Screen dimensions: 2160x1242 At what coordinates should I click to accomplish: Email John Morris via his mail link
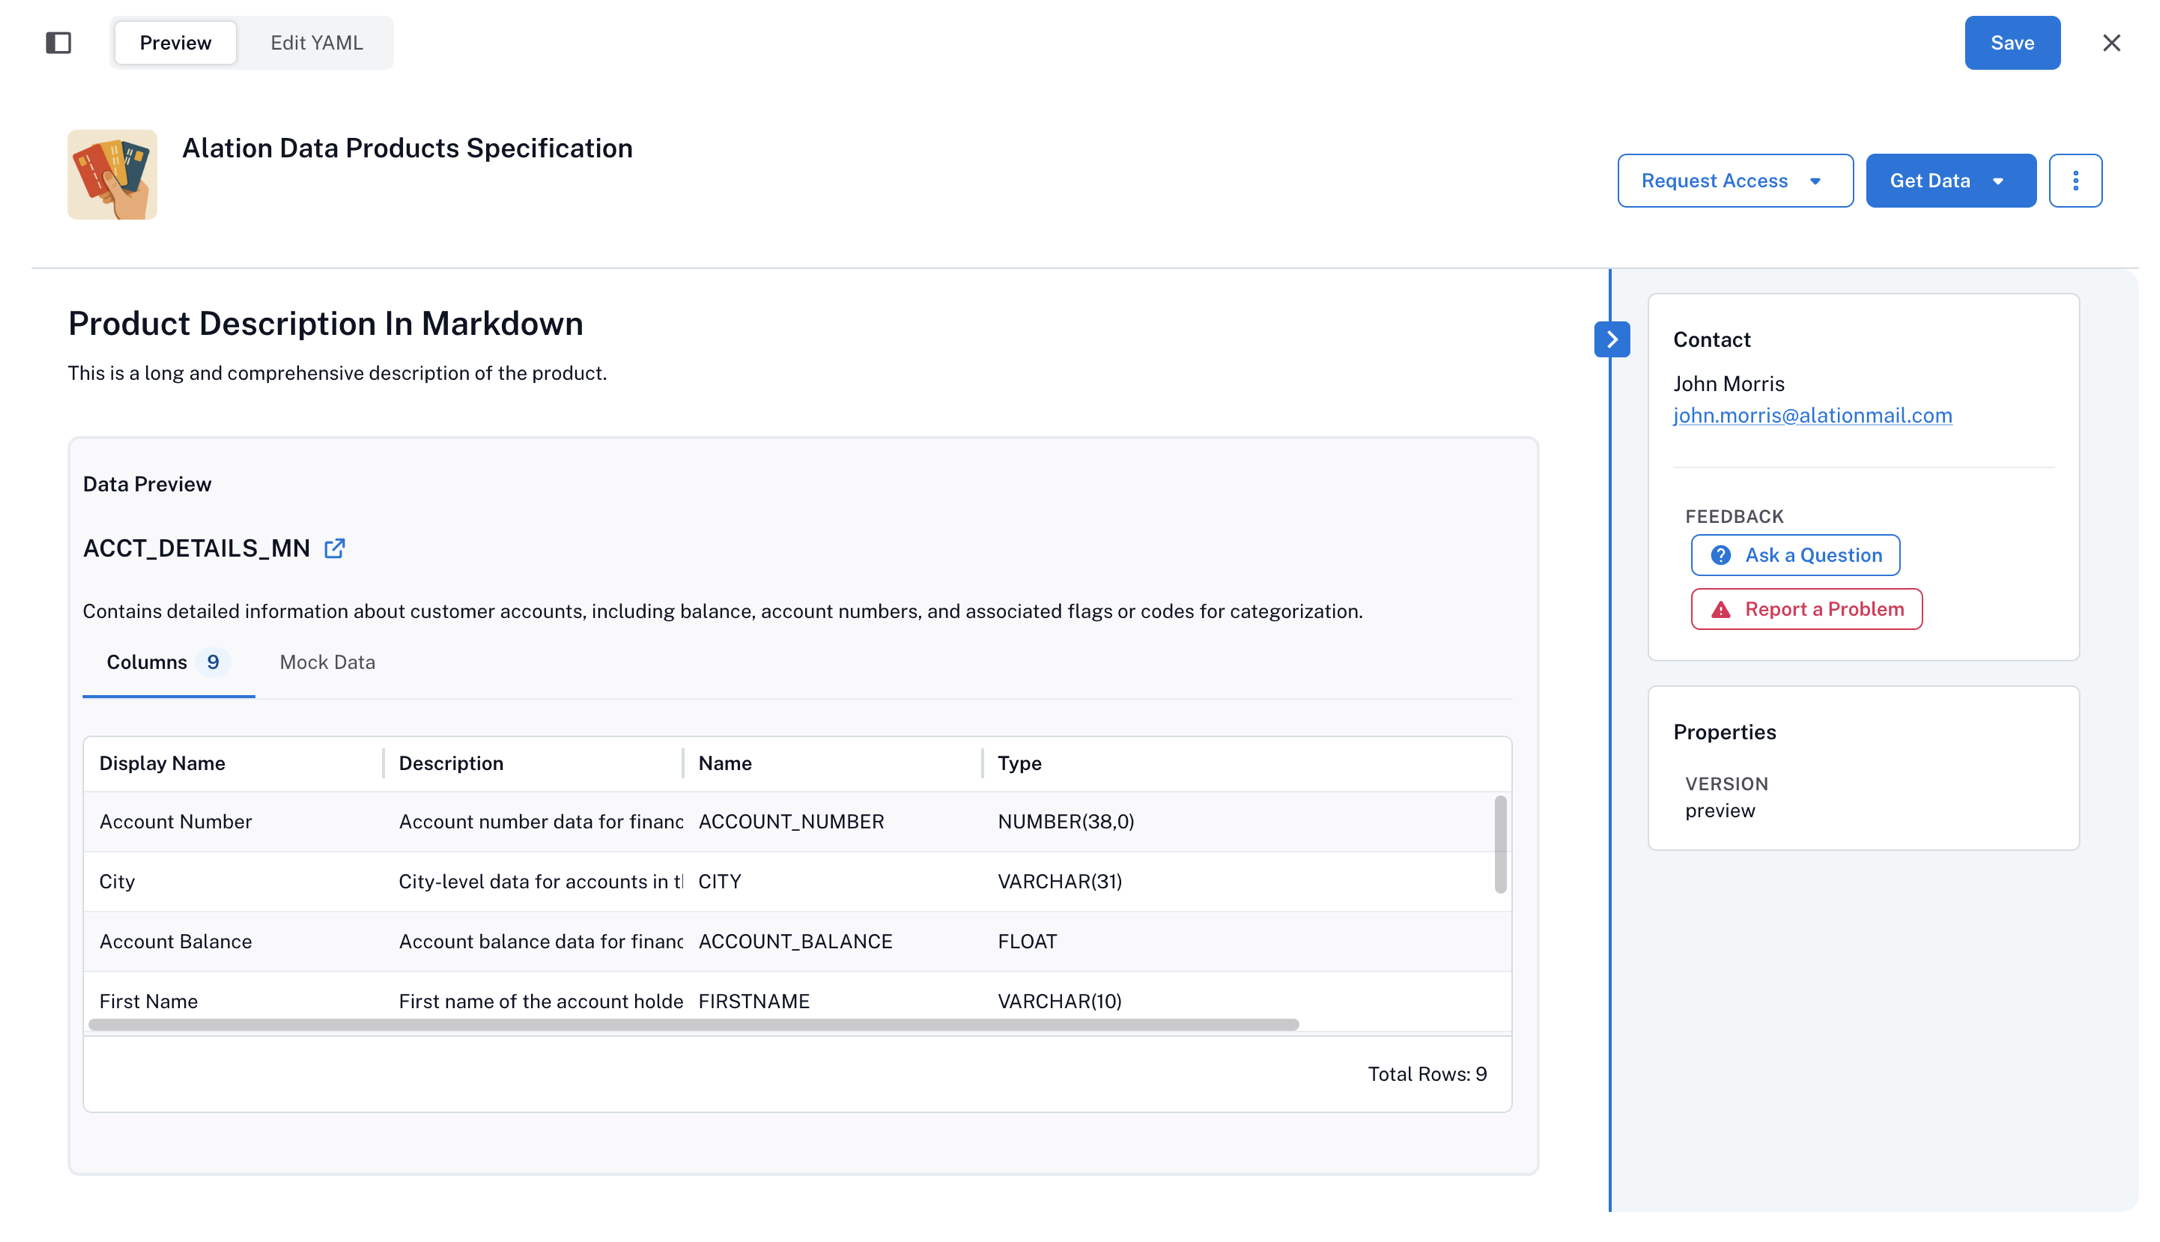pyautogui.click(x=1812, y=415)
